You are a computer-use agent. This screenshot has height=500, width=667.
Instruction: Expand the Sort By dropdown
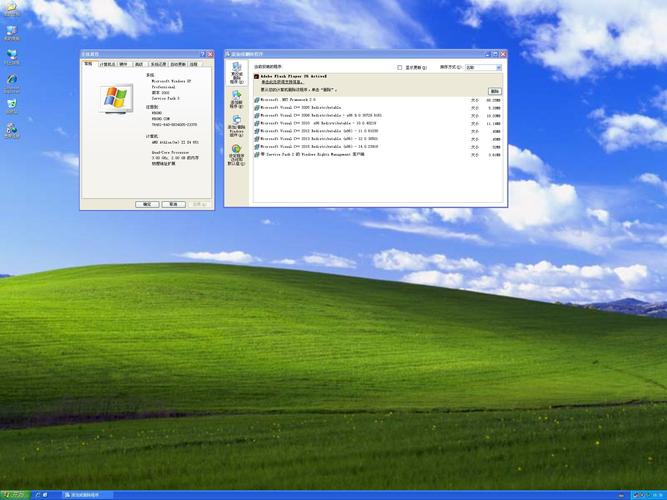[484, 67]
